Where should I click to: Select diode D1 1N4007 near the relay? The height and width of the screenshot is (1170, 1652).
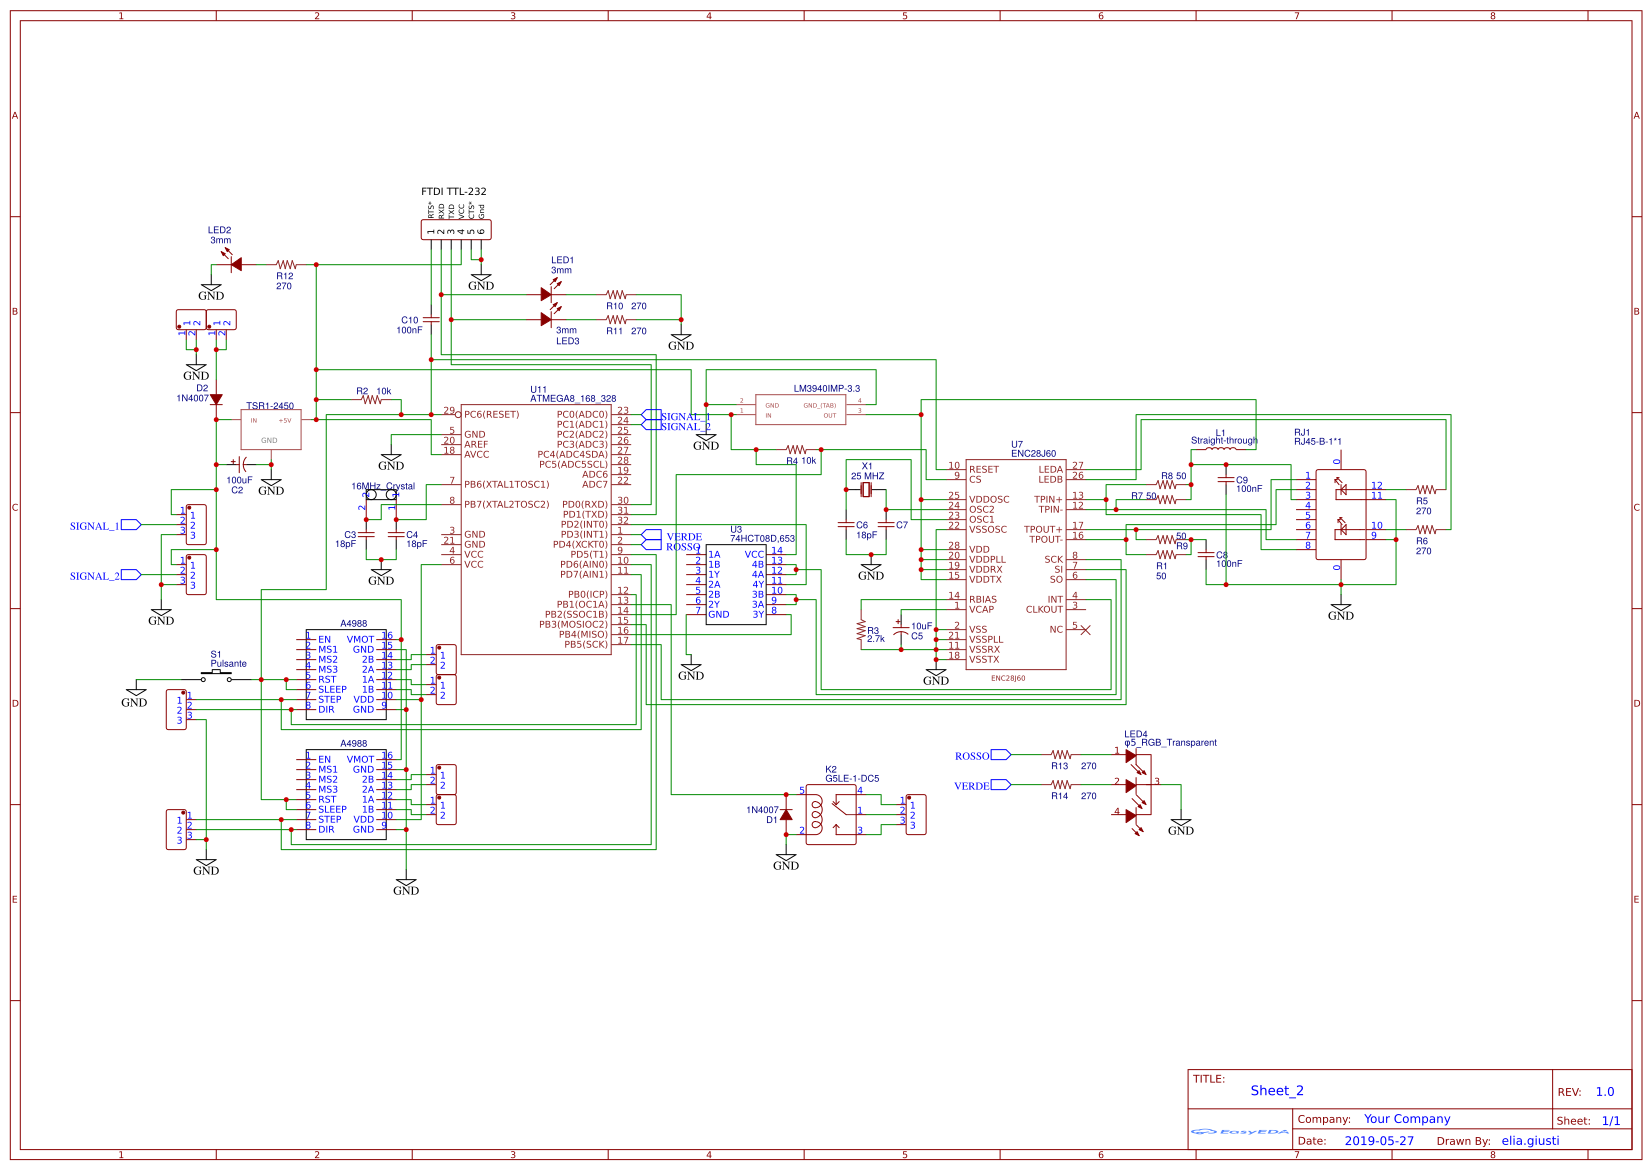click(x=788, y=815)
